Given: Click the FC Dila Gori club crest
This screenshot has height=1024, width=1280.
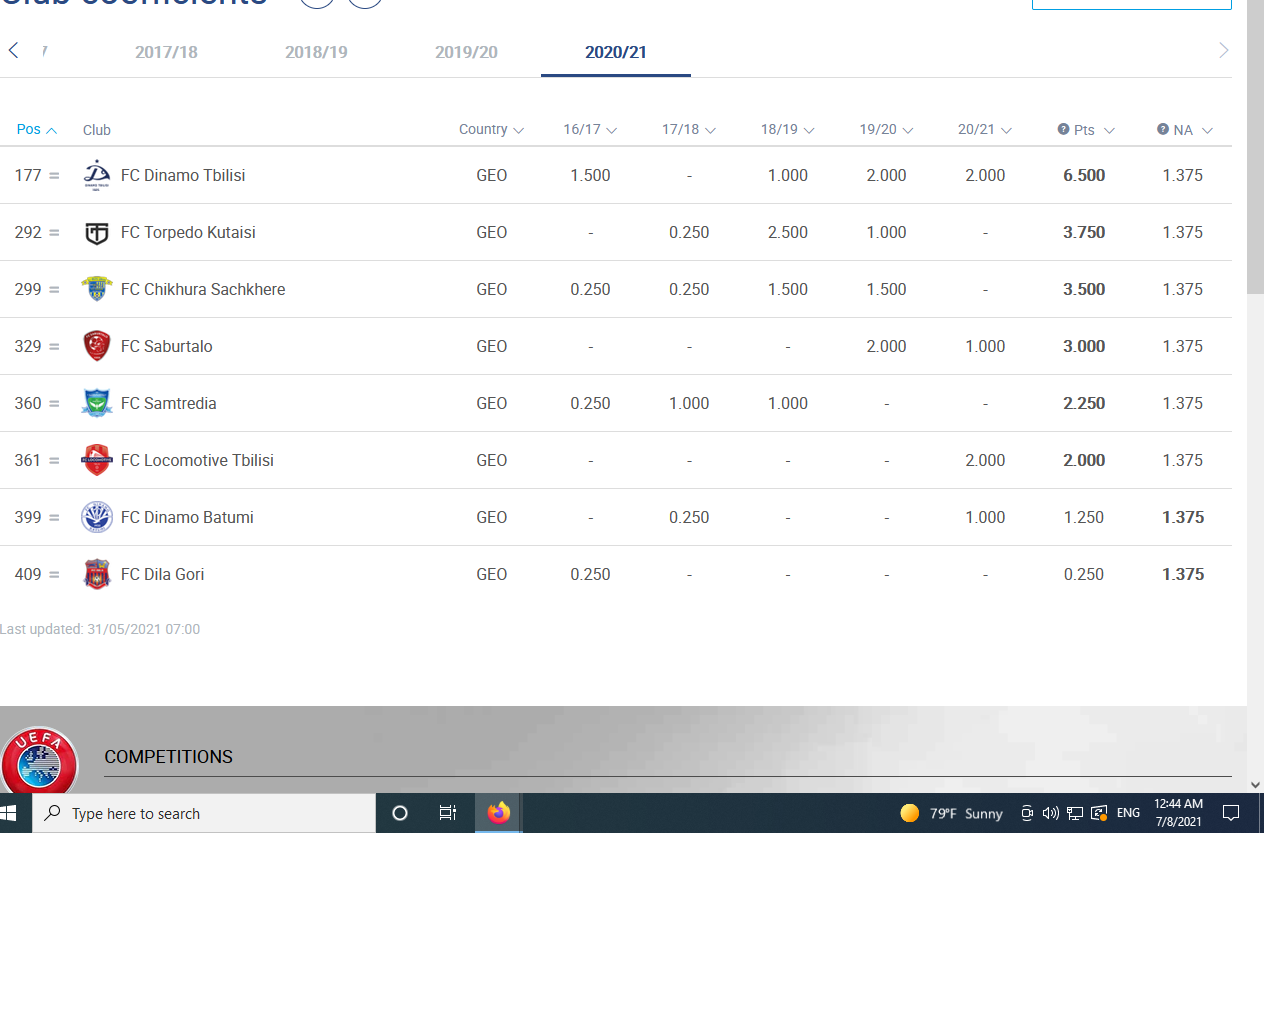Looking at the screenshot, I should (97, 574).
